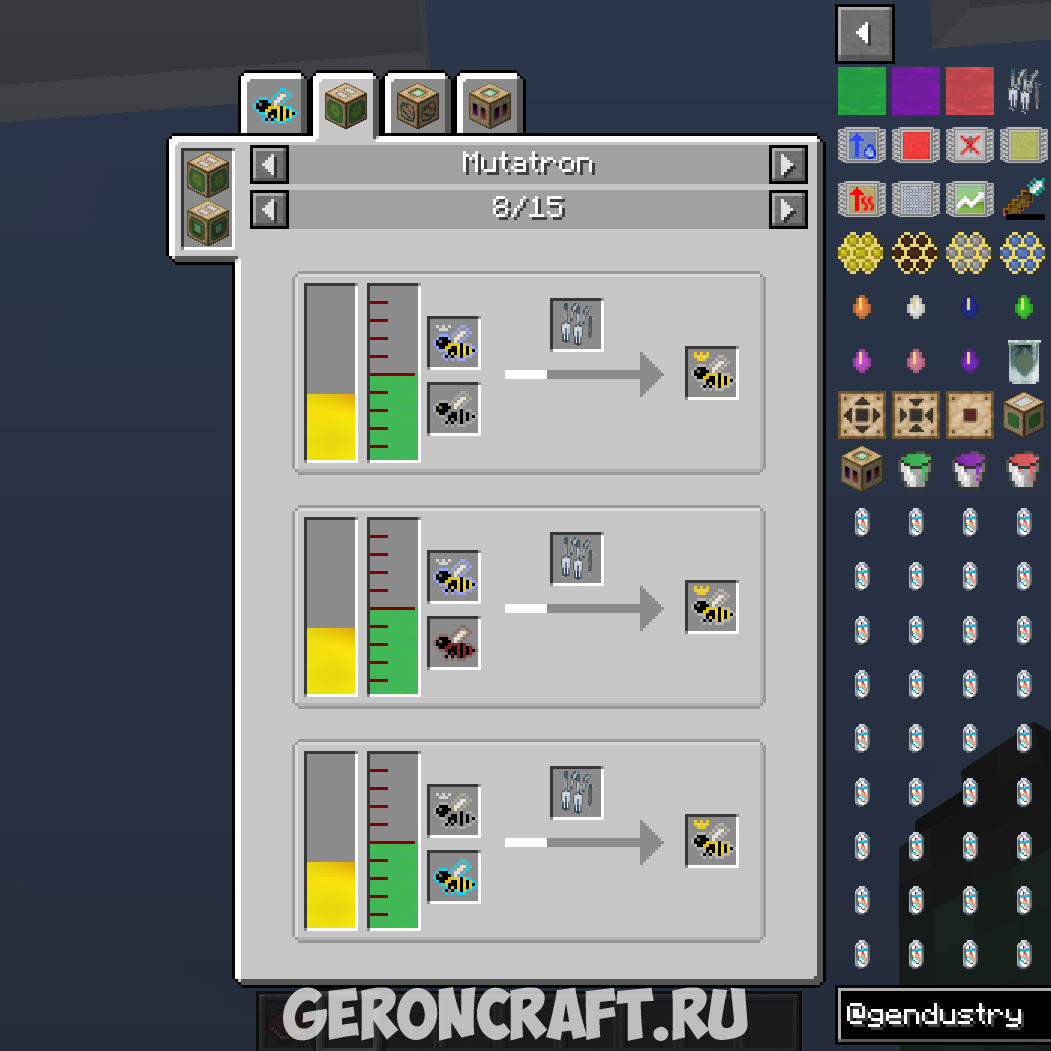This screenshot has width=1051, height=1051.
Task: Click the princess bee above the red drone
Action: pyautogui.click(x=454, y=576)
